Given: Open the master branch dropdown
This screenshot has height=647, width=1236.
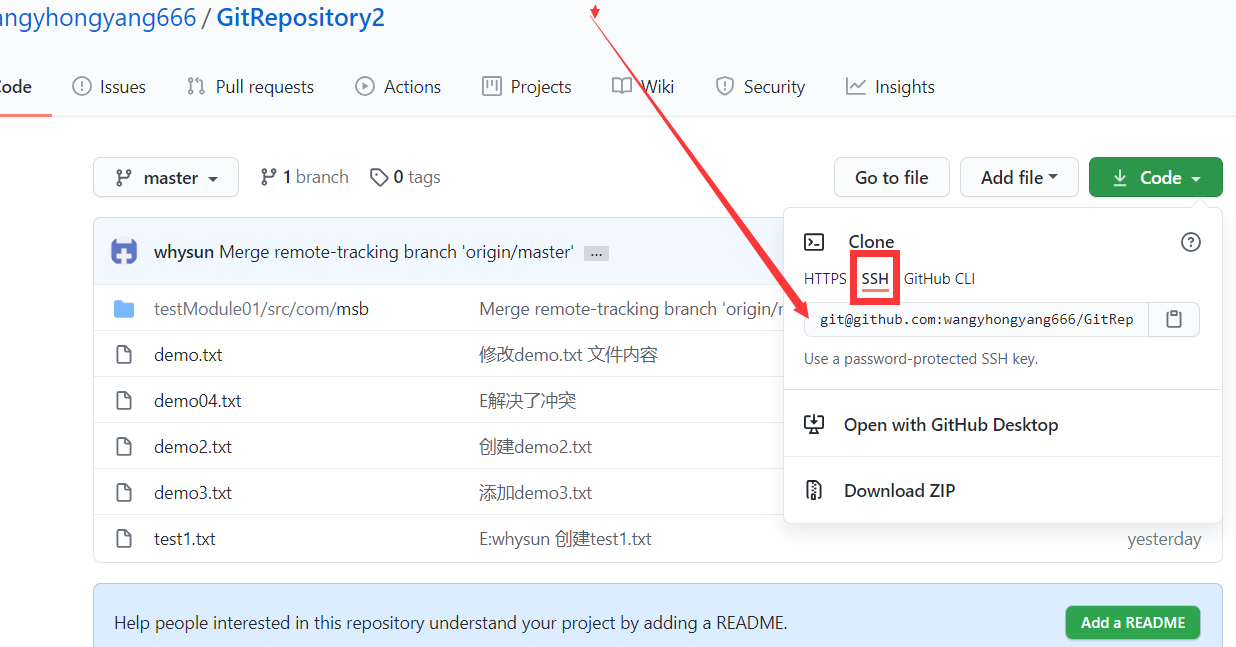Looking at the screenshot, I should click(166, 177).
